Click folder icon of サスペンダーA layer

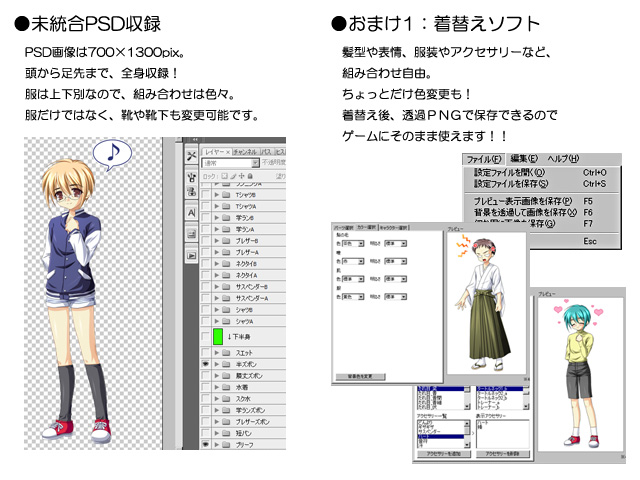[x=227, y=298]
